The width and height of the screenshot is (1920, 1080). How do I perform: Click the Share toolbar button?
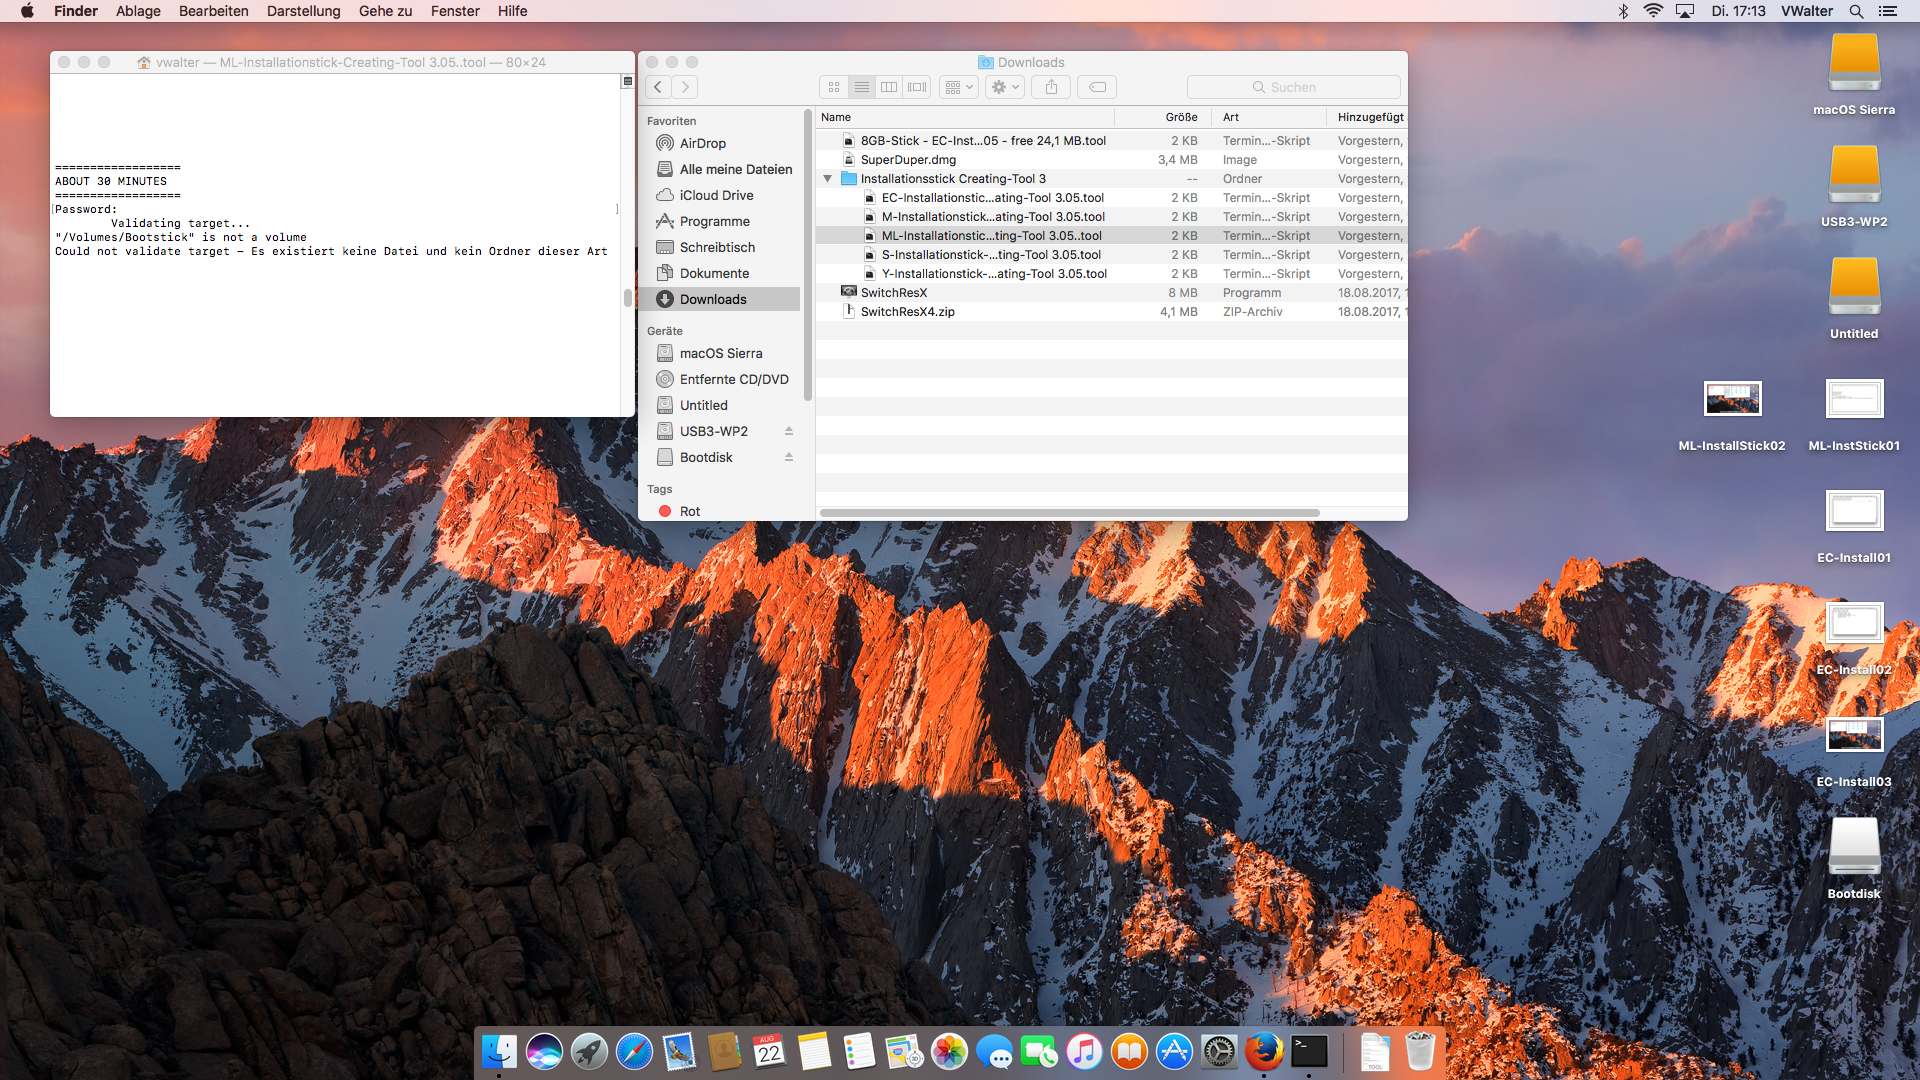[1051, 87]
